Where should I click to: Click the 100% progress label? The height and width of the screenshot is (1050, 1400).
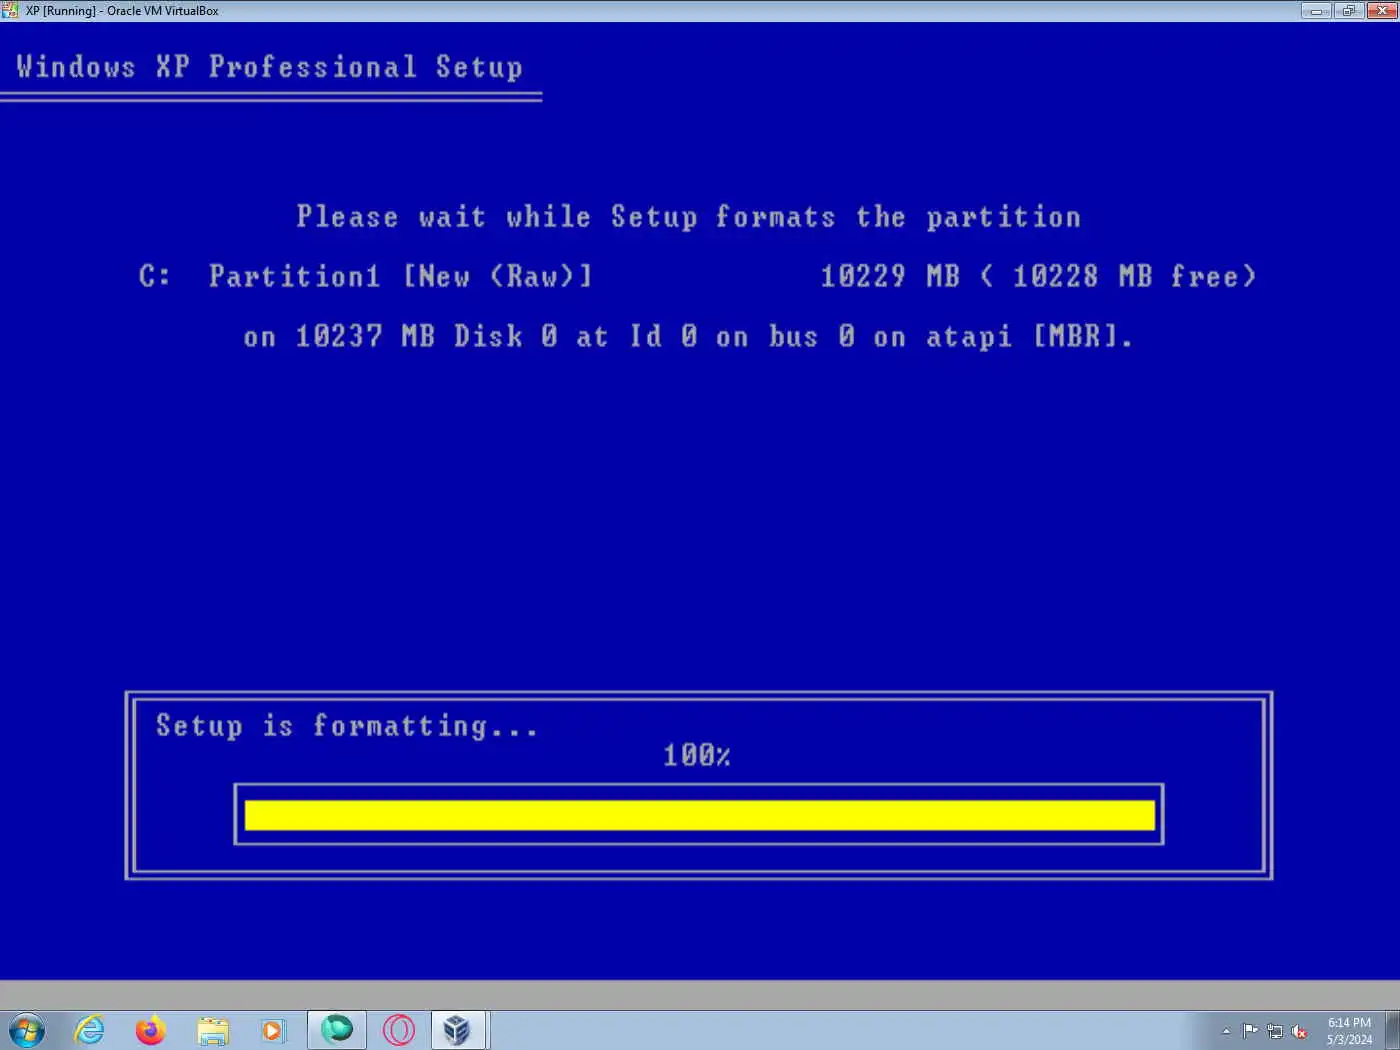(697, 755)
